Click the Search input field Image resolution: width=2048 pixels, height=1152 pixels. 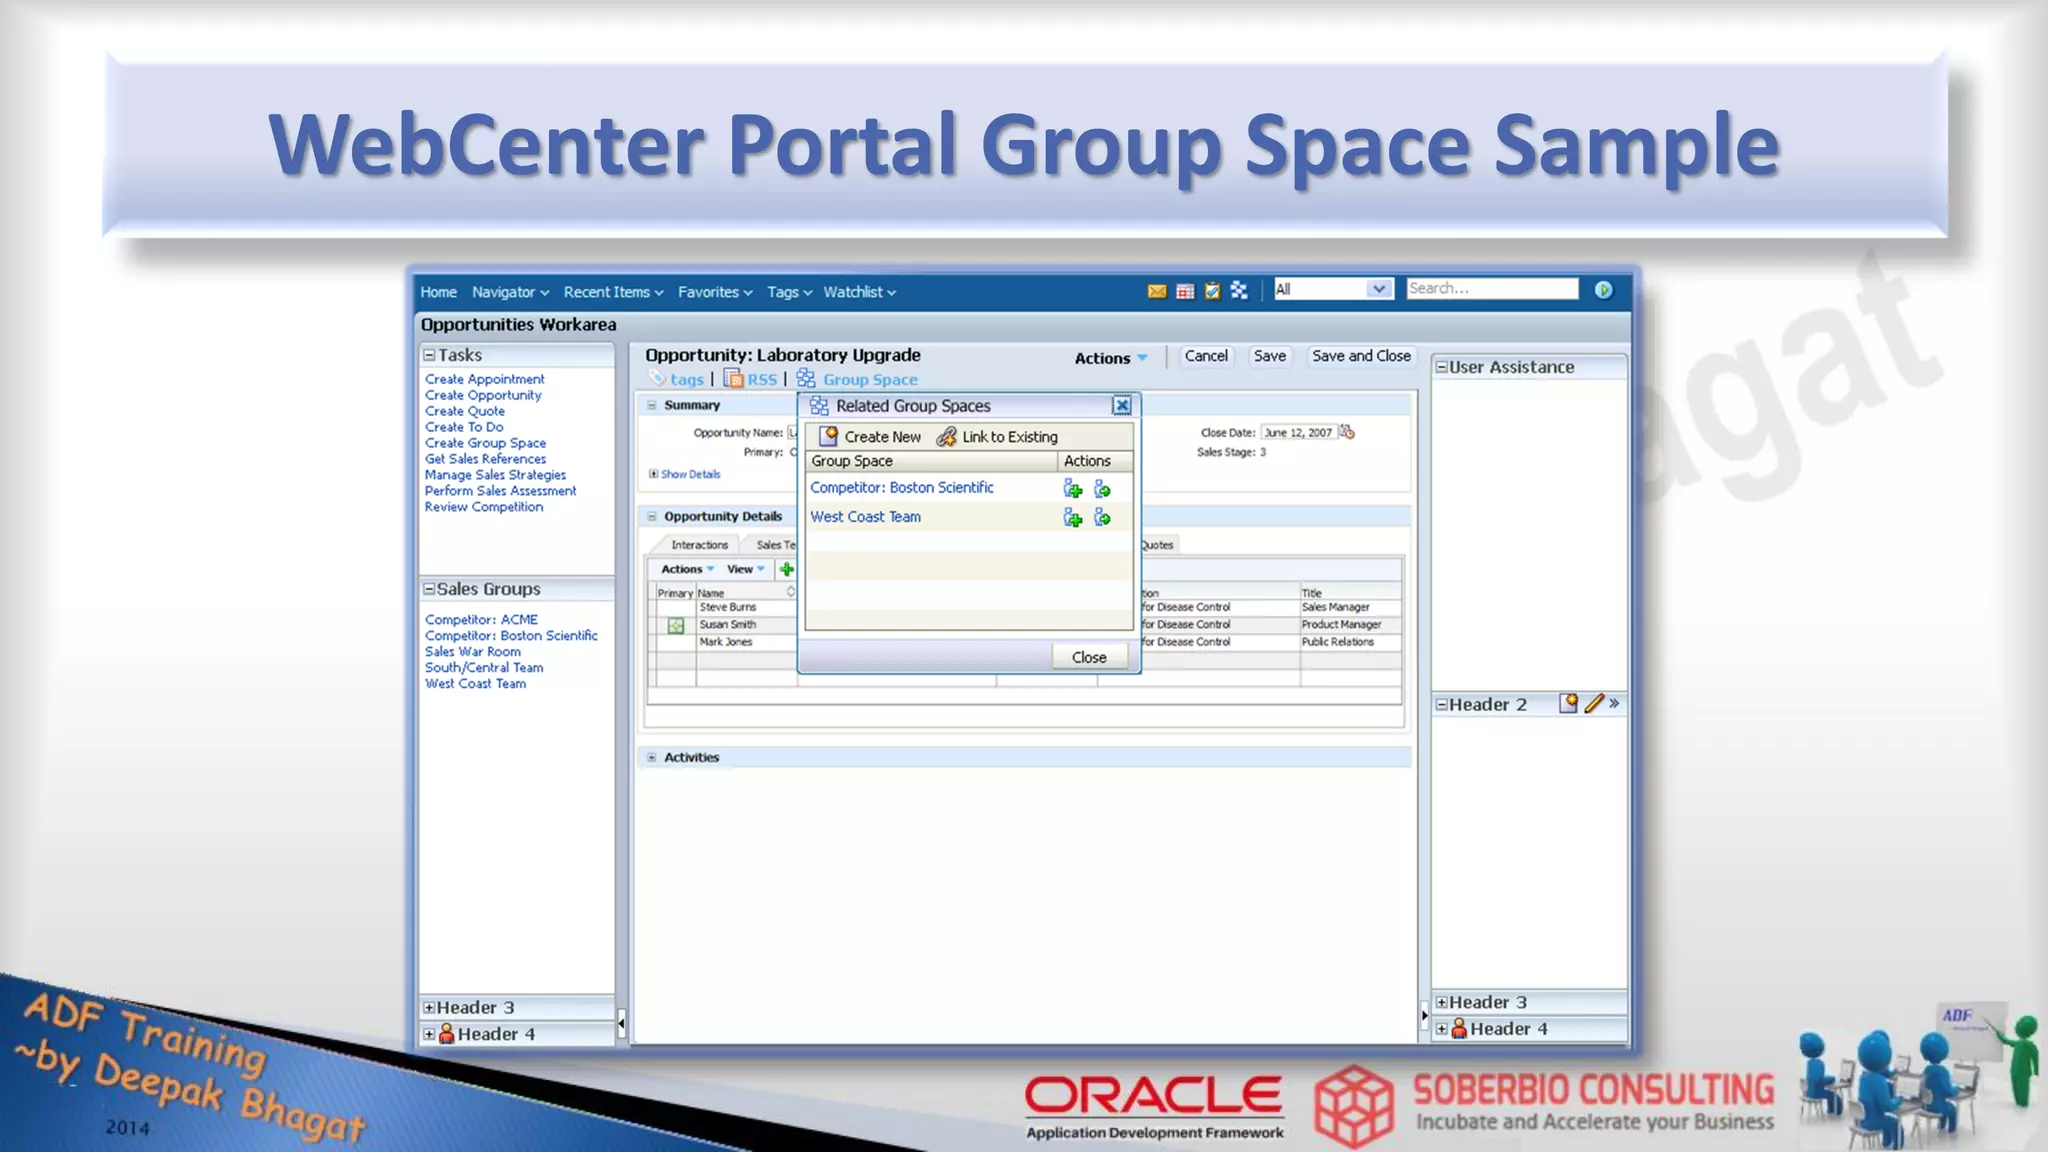pos(1491,289)
